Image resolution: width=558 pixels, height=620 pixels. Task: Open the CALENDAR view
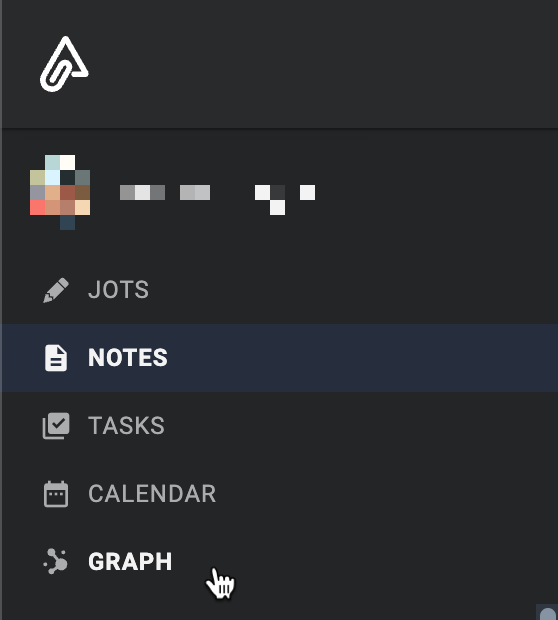pos(152,494)
